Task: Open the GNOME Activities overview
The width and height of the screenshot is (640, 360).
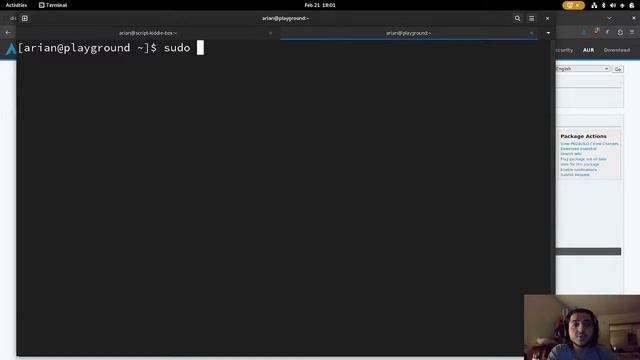Action: pyautogui.click(x=16, y=5)
